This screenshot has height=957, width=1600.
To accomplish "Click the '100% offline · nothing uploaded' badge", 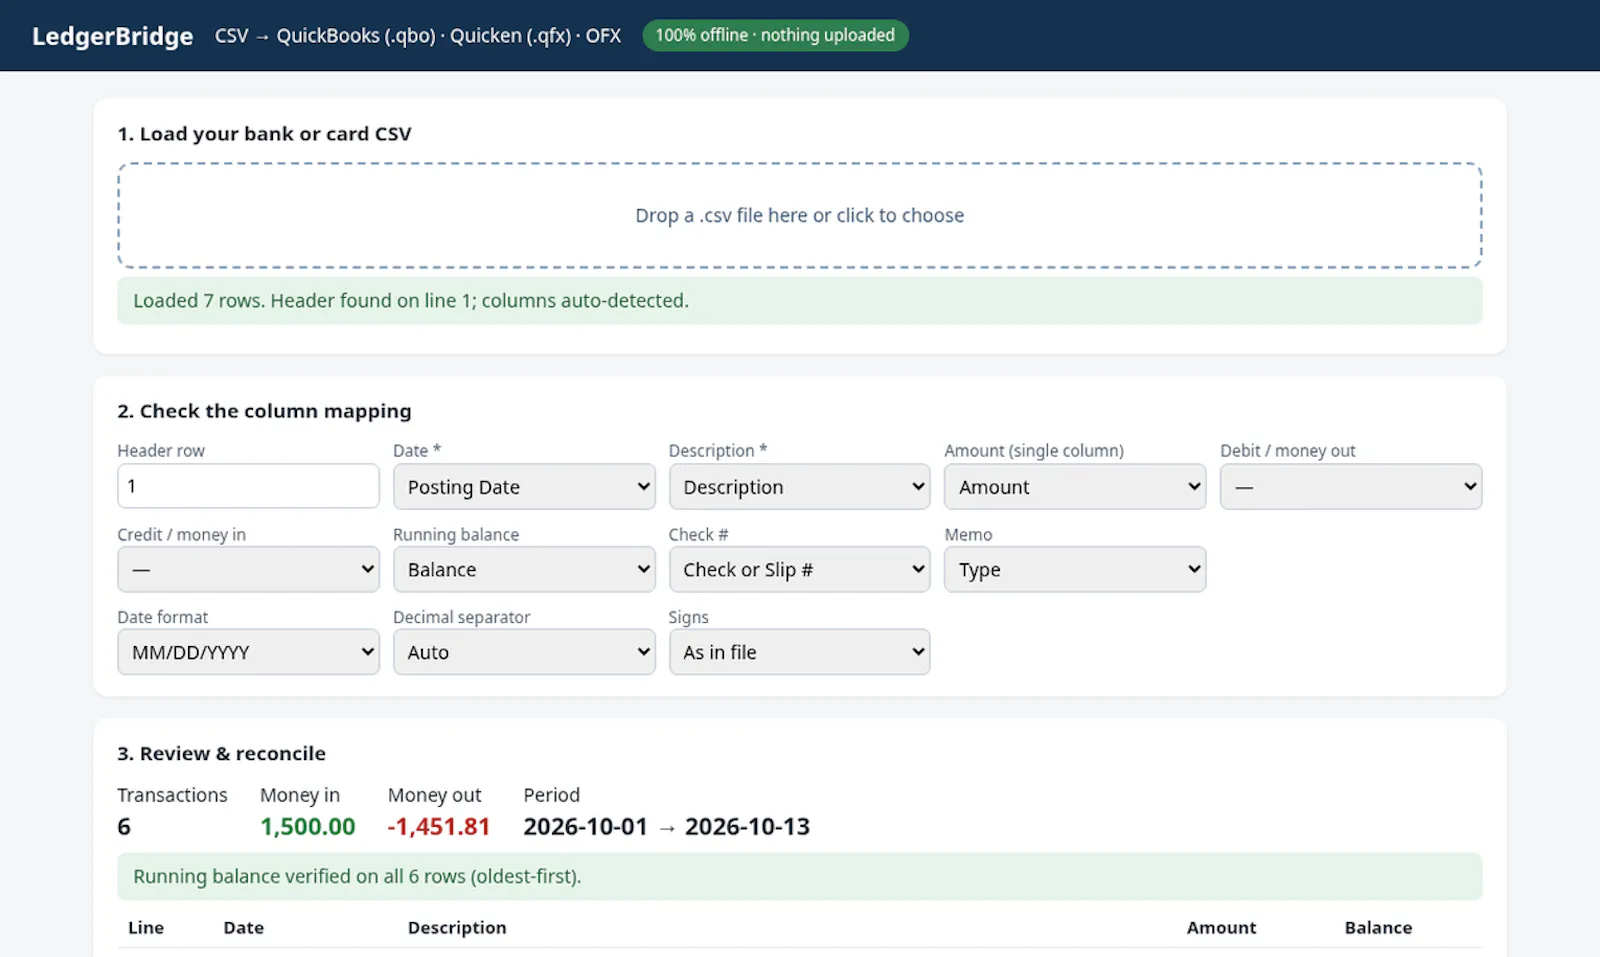I will (x=775, y=35).
